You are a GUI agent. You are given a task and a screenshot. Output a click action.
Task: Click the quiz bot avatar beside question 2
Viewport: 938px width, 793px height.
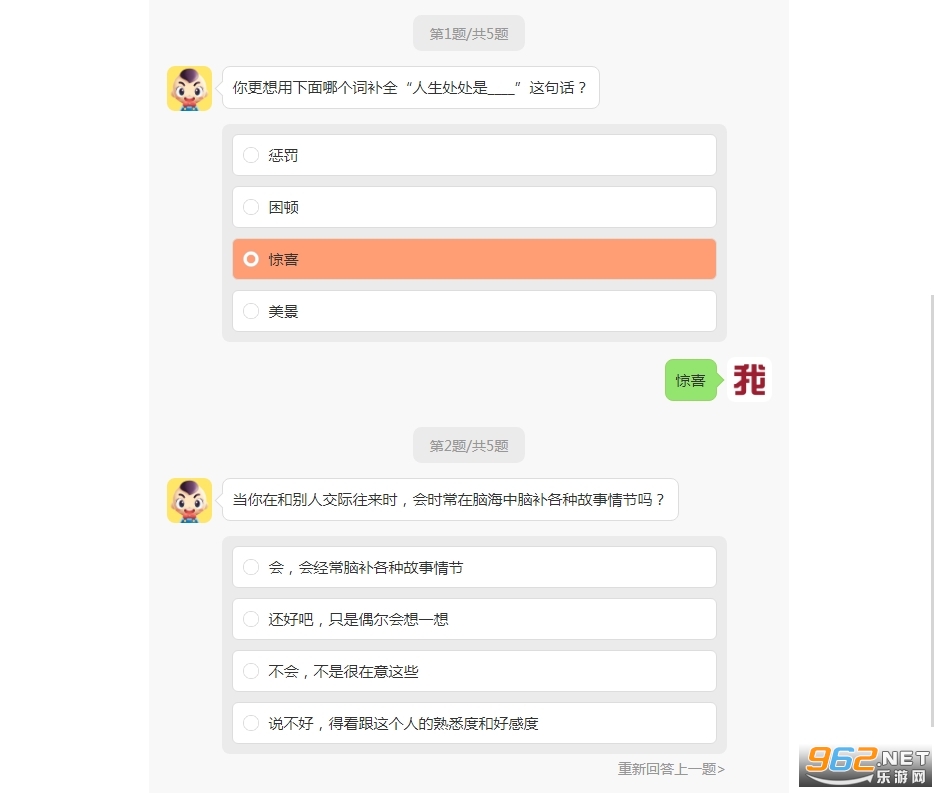tap(189, 500)
